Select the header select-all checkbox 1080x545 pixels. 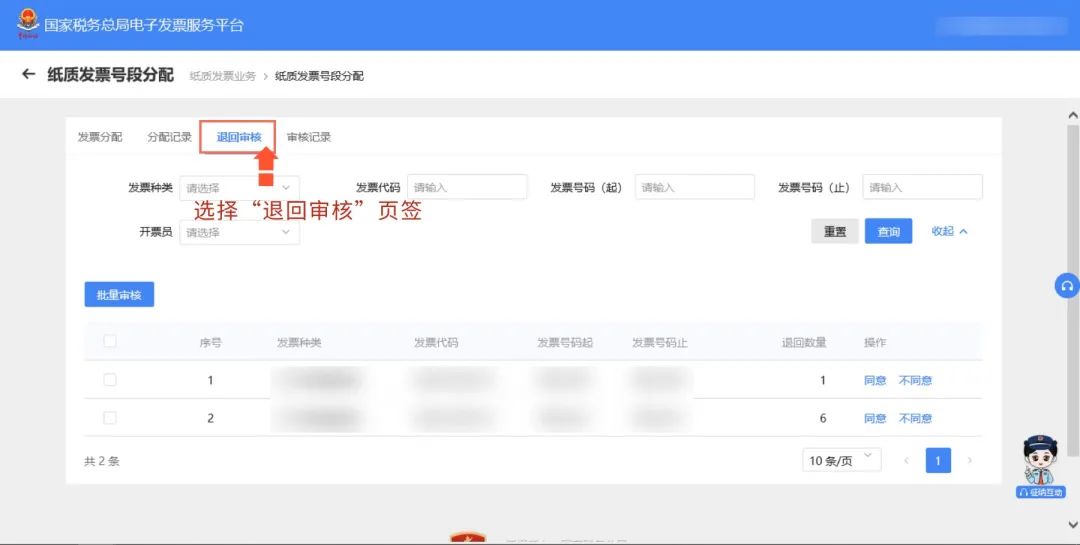(110, 342)
